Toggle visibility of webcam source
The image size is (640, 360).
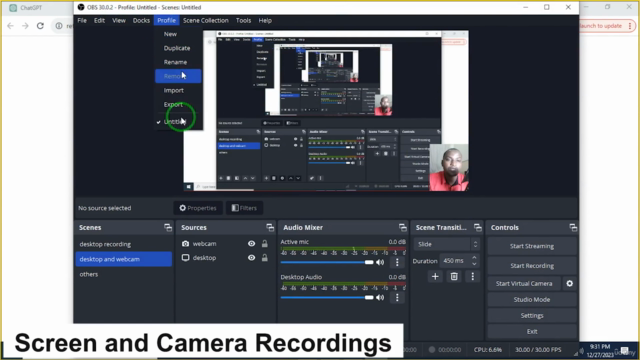(x=251, y=244)
